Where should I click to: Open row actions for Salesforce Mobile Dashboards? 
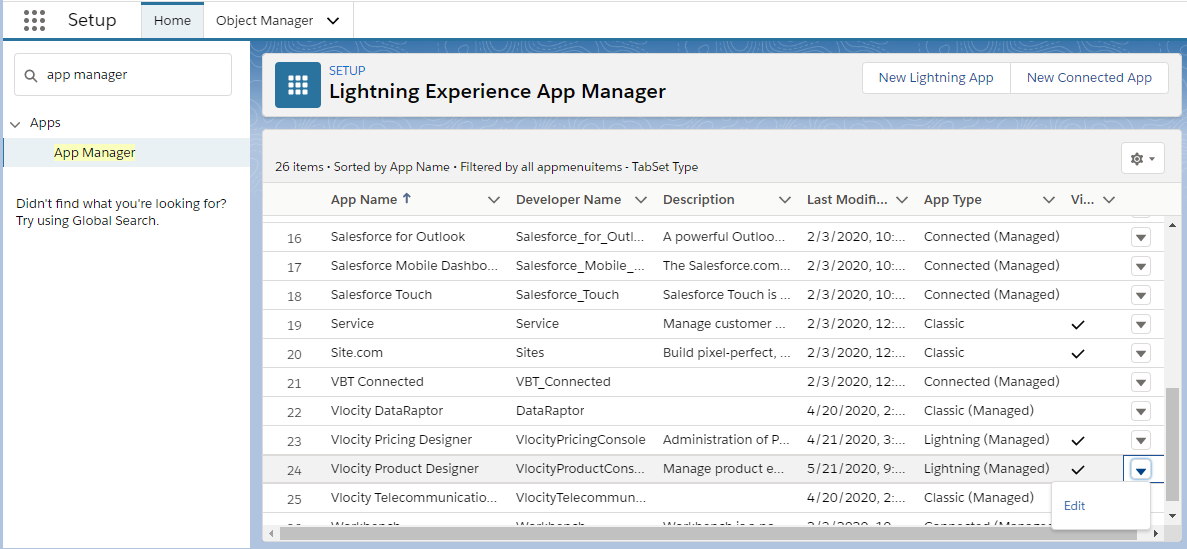1141,267
